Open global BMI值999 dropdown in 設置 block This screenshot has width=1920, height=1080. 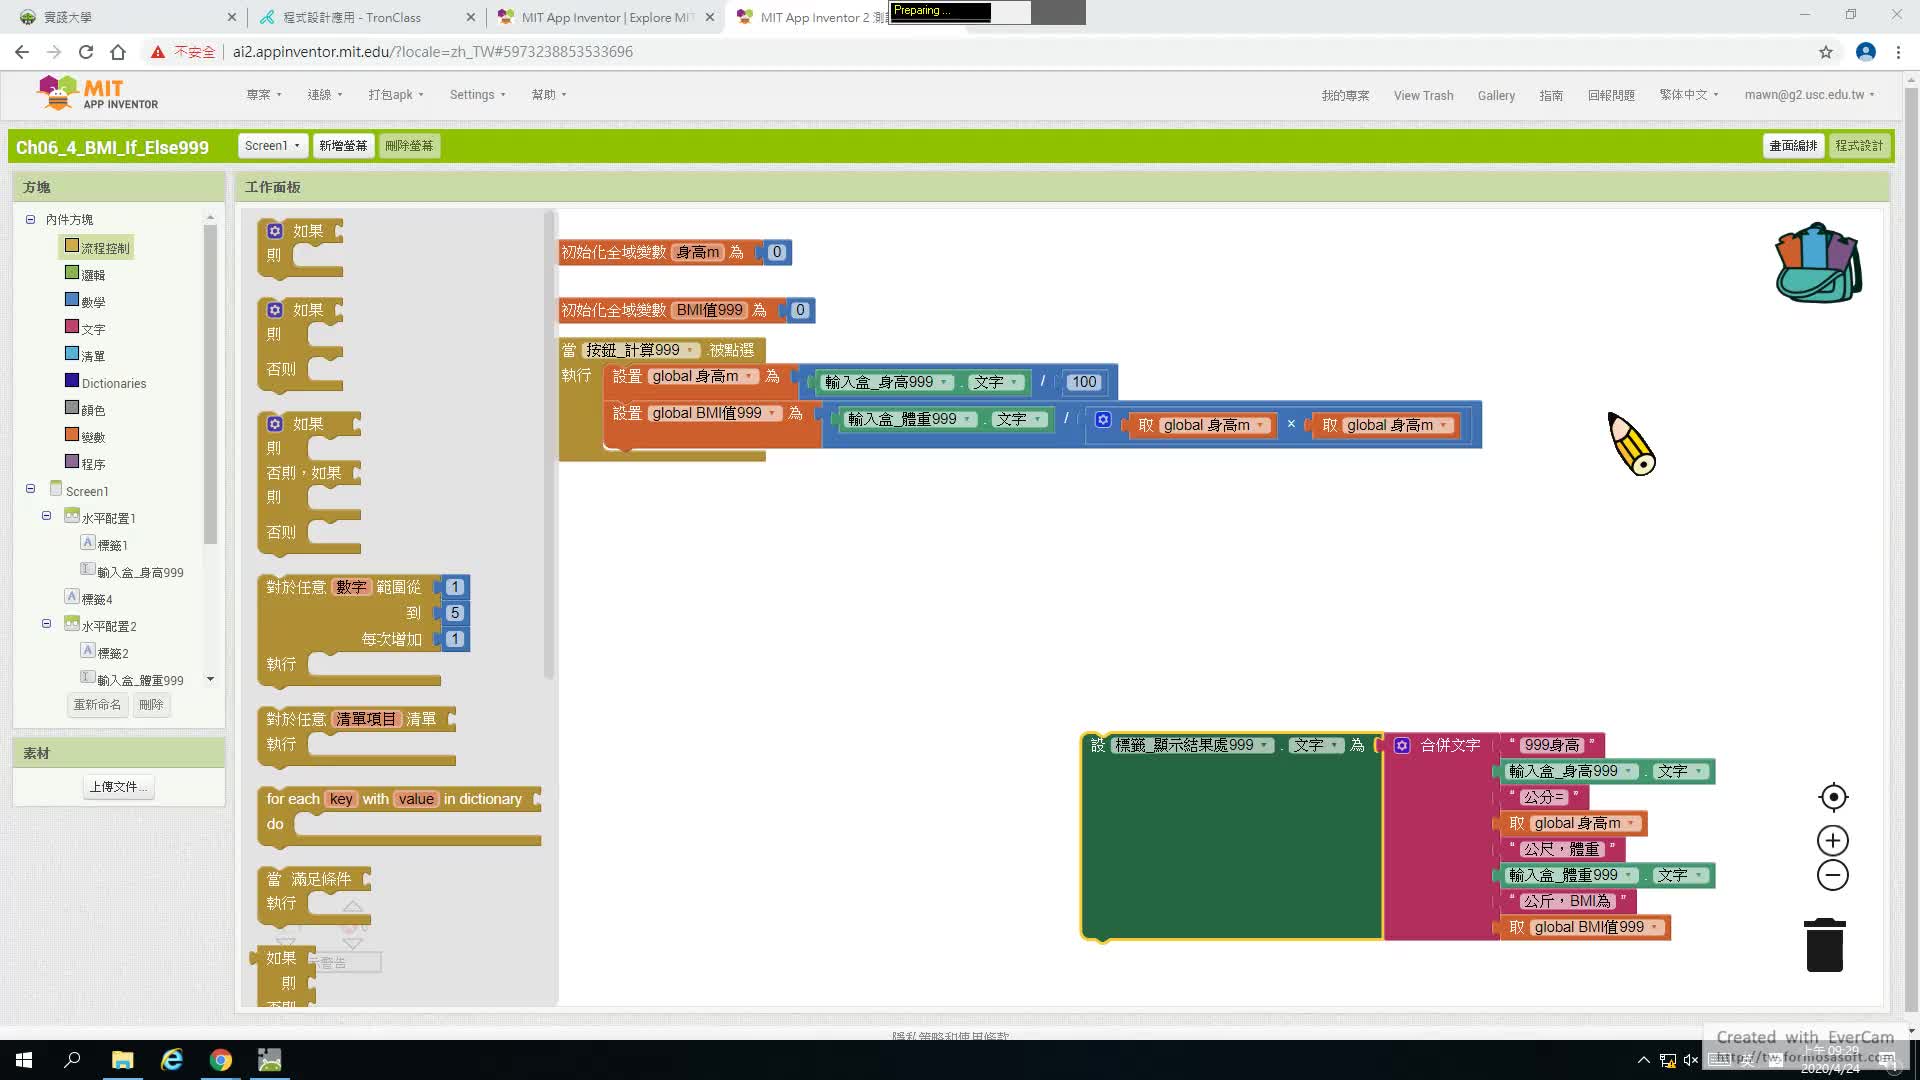click(x=715, y=414)
